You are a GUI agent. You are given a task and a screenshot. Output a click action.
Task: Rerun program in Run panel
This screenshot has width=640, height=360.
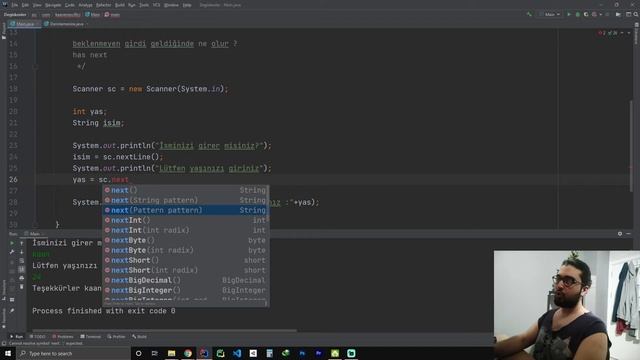point(12,243)
